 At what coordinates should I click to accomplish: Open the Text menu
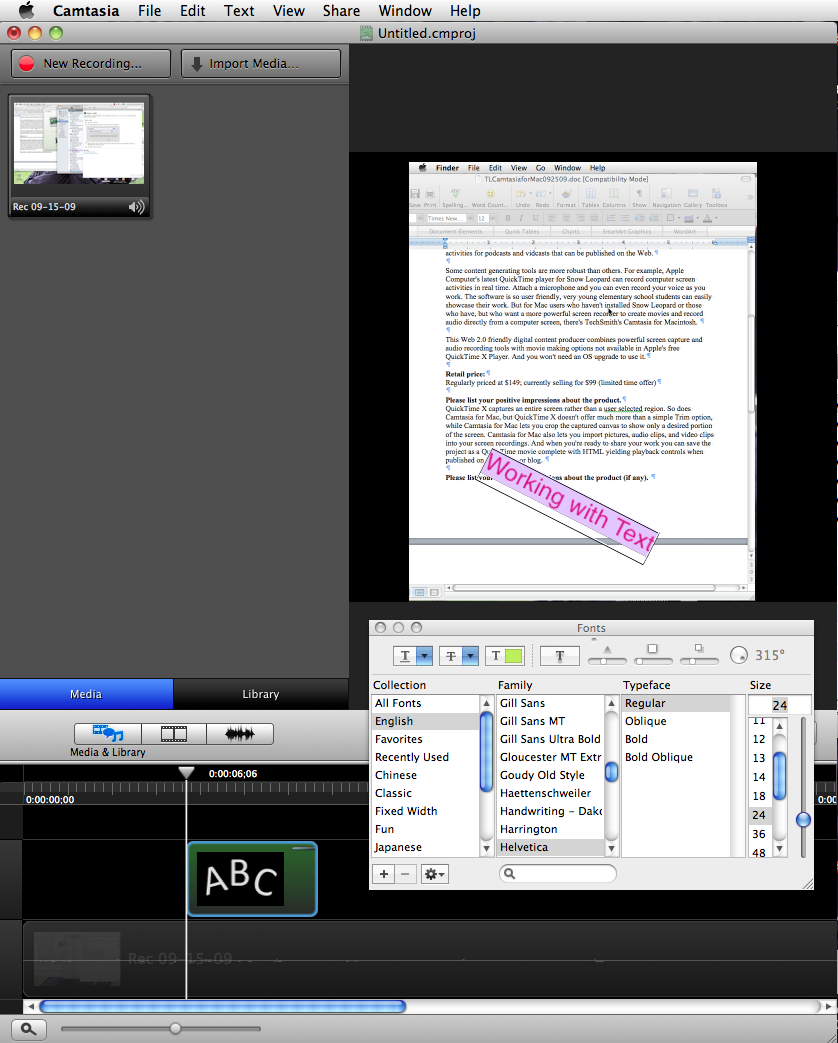239,11
